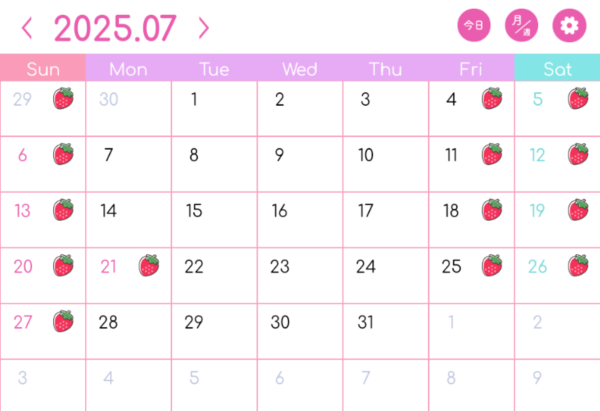Screen dimensions: 600x411
Task: Click strawberry stamp on July 4
Action: click(492, 98)
